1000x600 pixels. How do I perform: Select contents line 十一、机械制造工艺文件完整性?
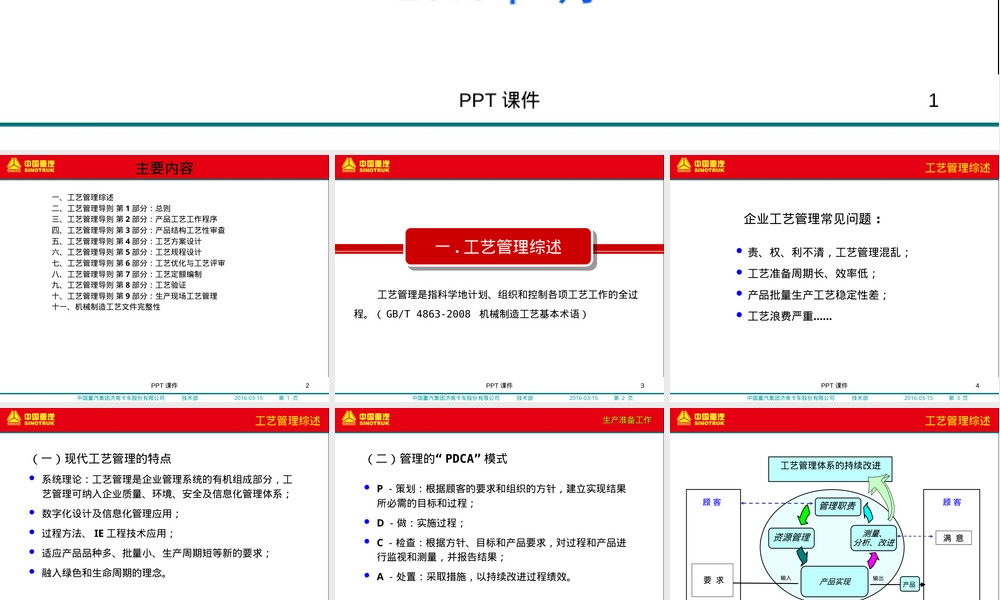pyautogui.click(x=106, y=307)
